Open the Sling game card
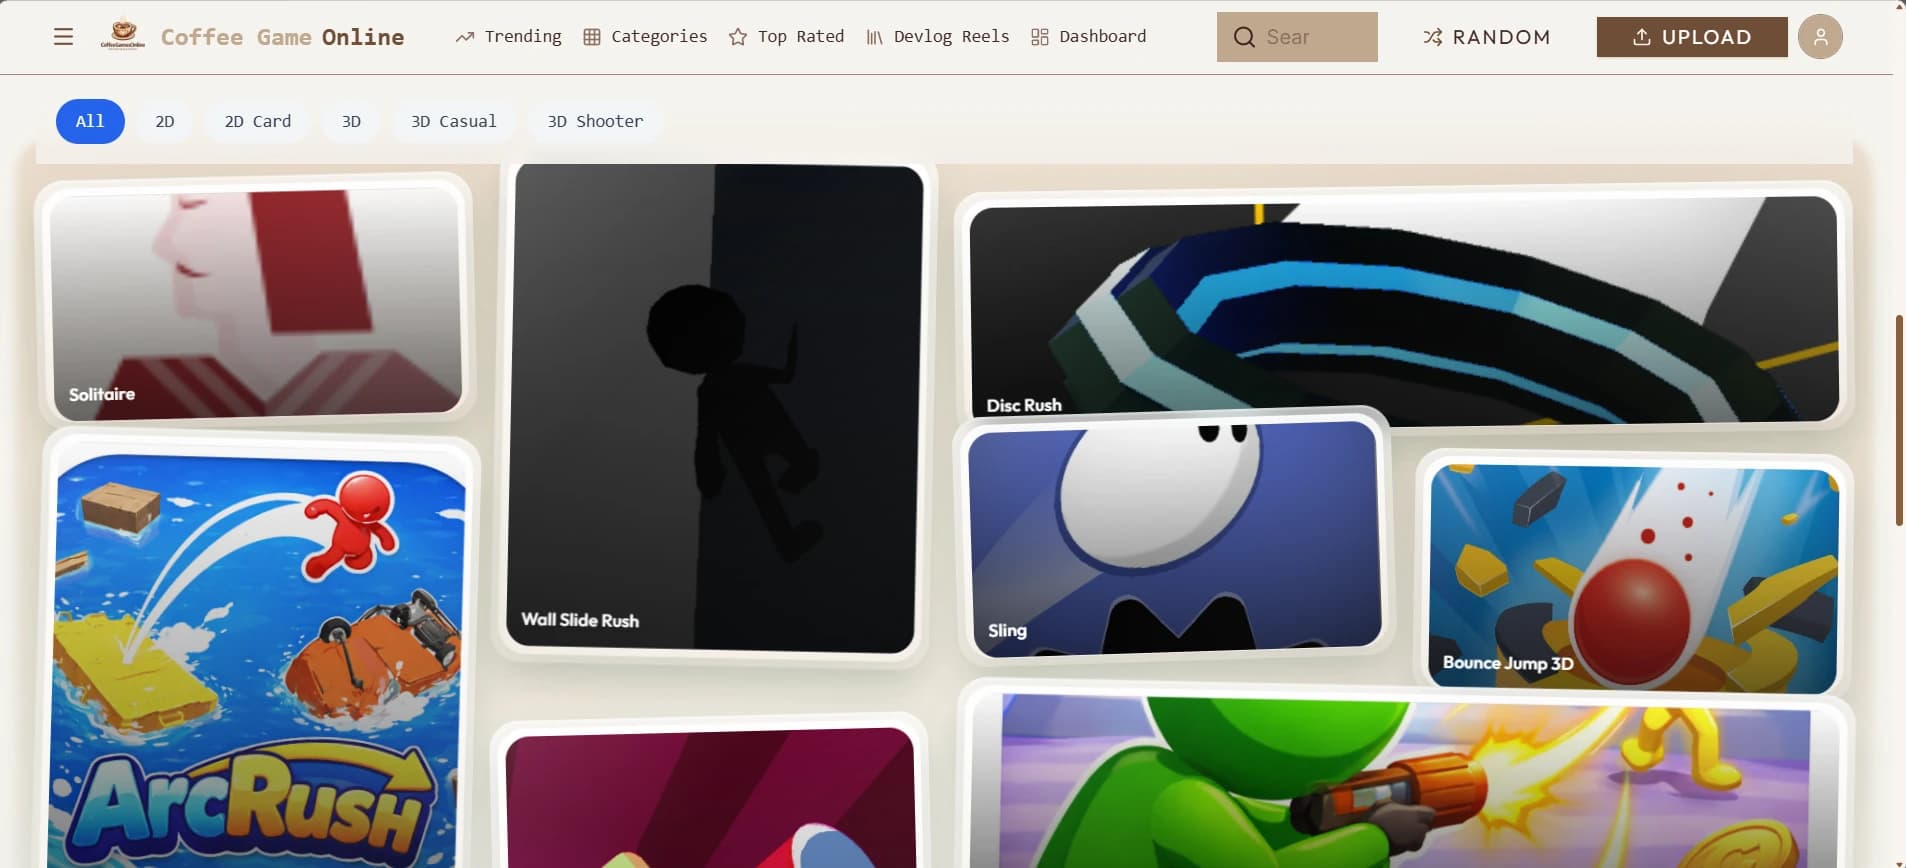1906x868 pixels. coord(1175,540)
